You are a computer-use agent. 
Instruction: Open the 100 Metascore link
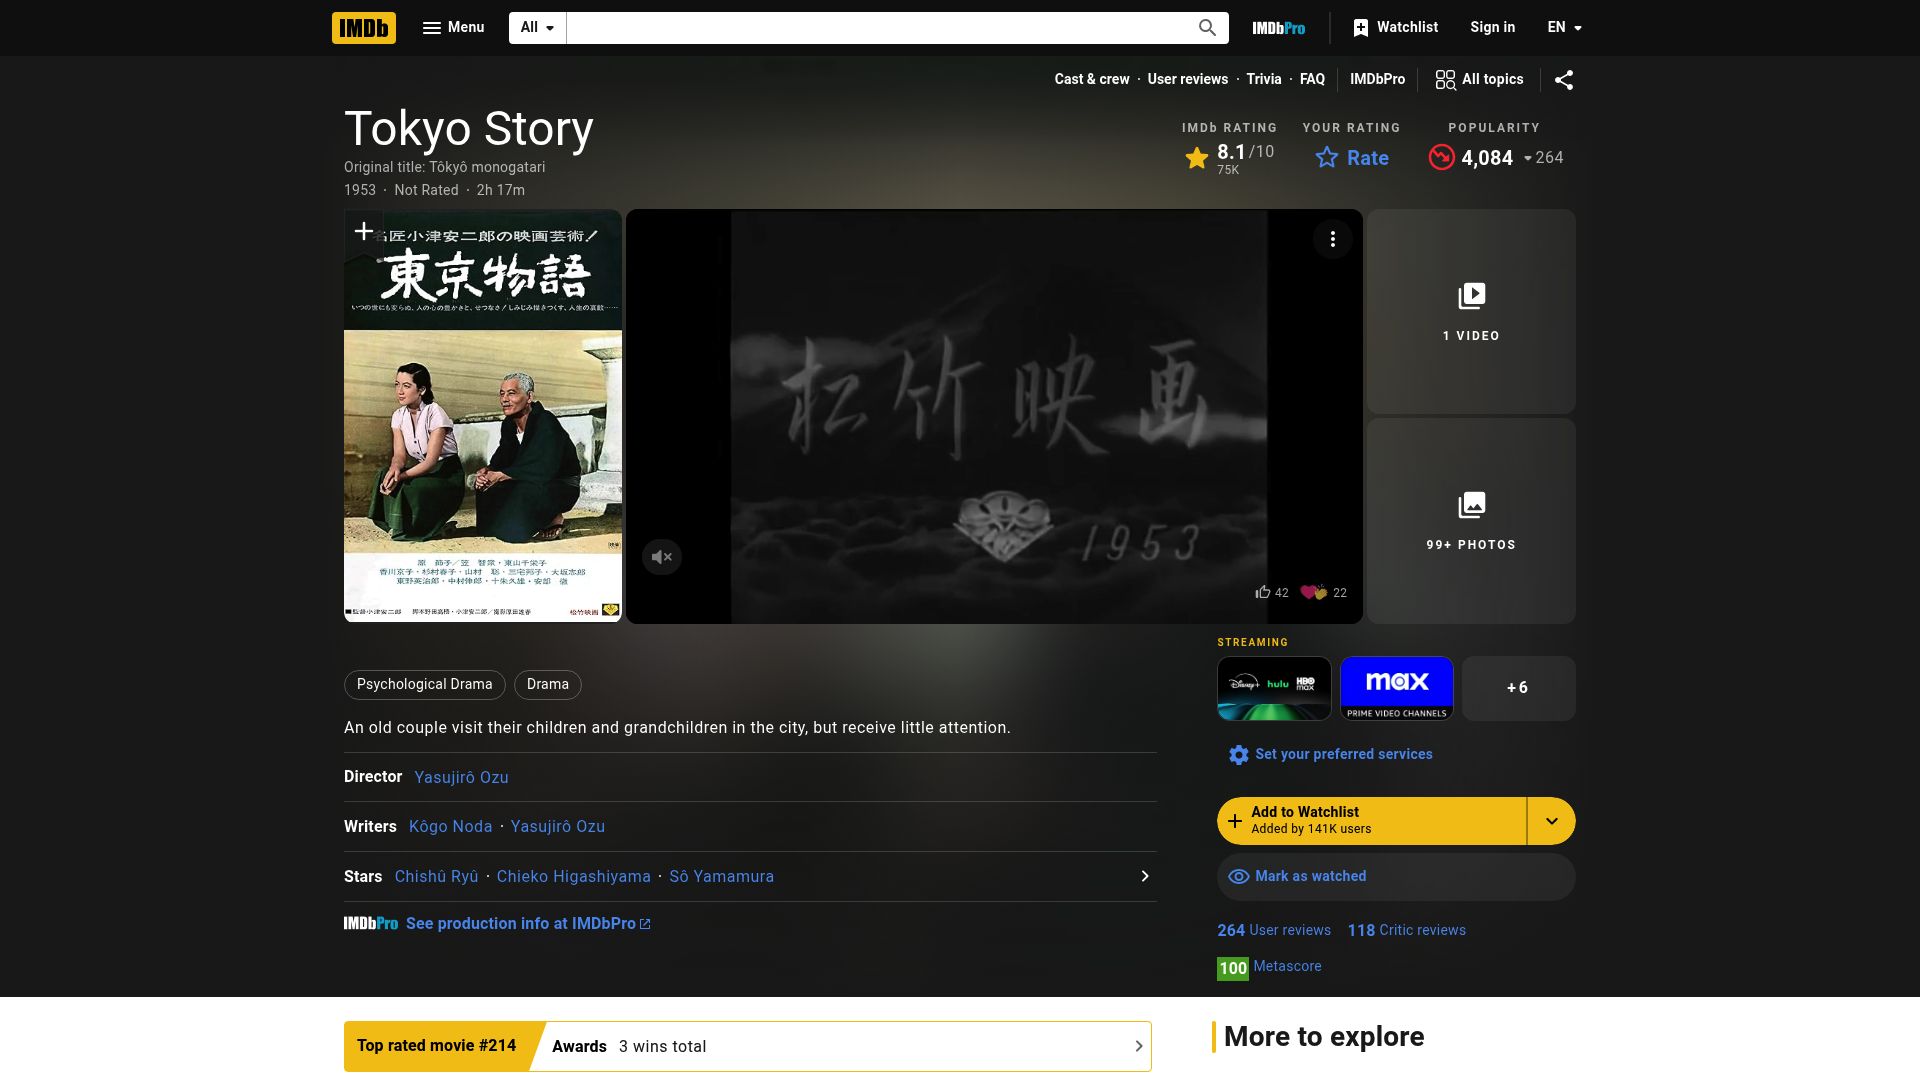tap(1269, 967)
